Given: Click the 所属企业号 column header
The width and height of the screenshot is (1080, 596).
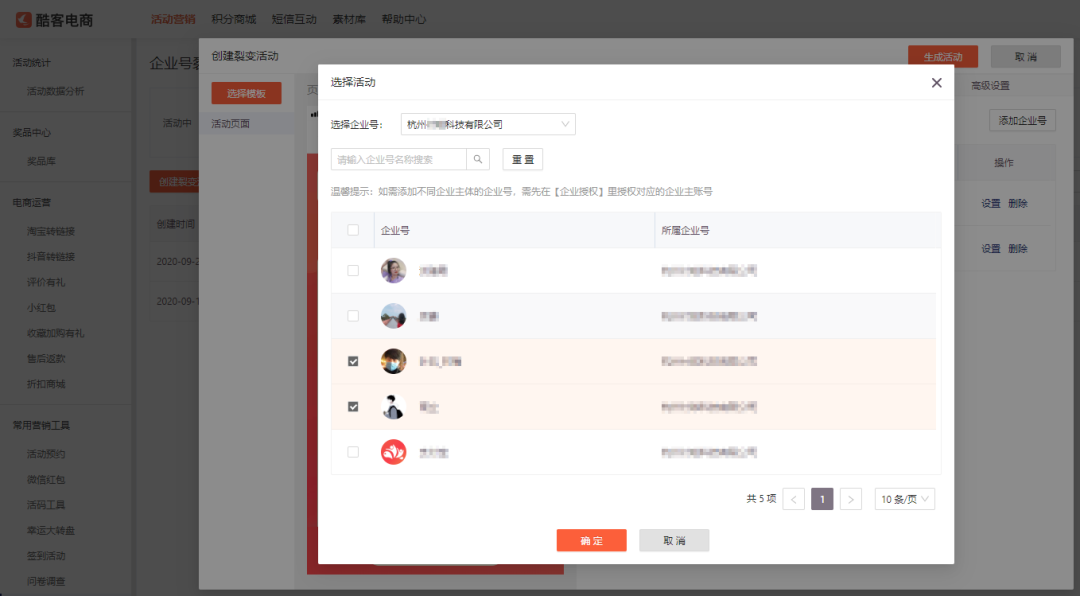Looking at the screenshot, I should 685,230.
